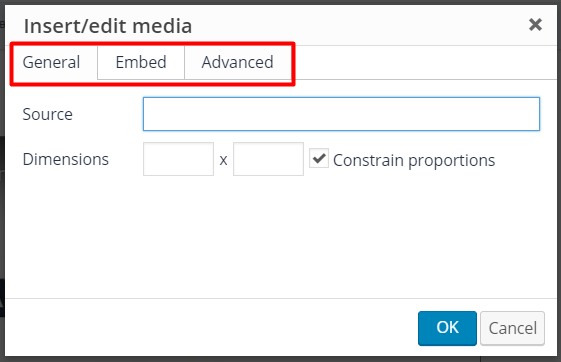
Task: Click the title bar space left of the close icon
Action: coord(358,26)
